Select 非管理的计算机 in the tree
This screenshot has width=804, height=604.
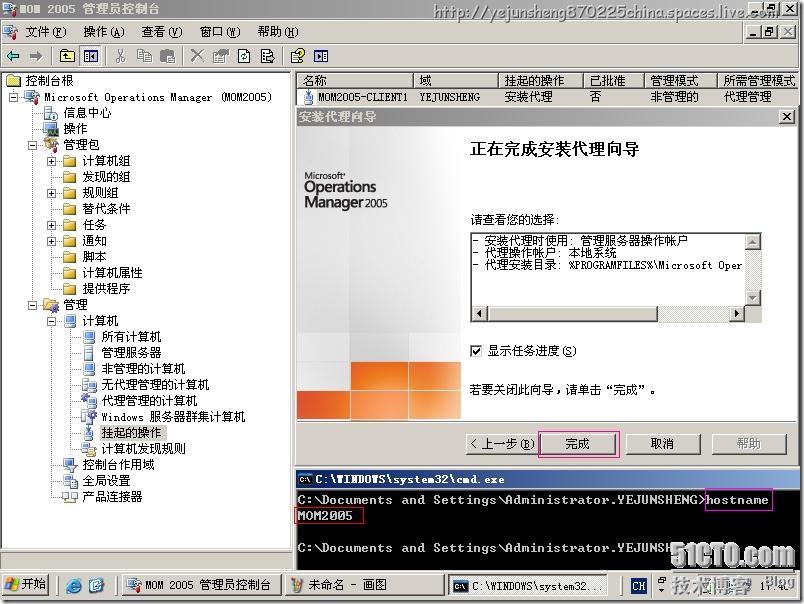click(143, 369)
